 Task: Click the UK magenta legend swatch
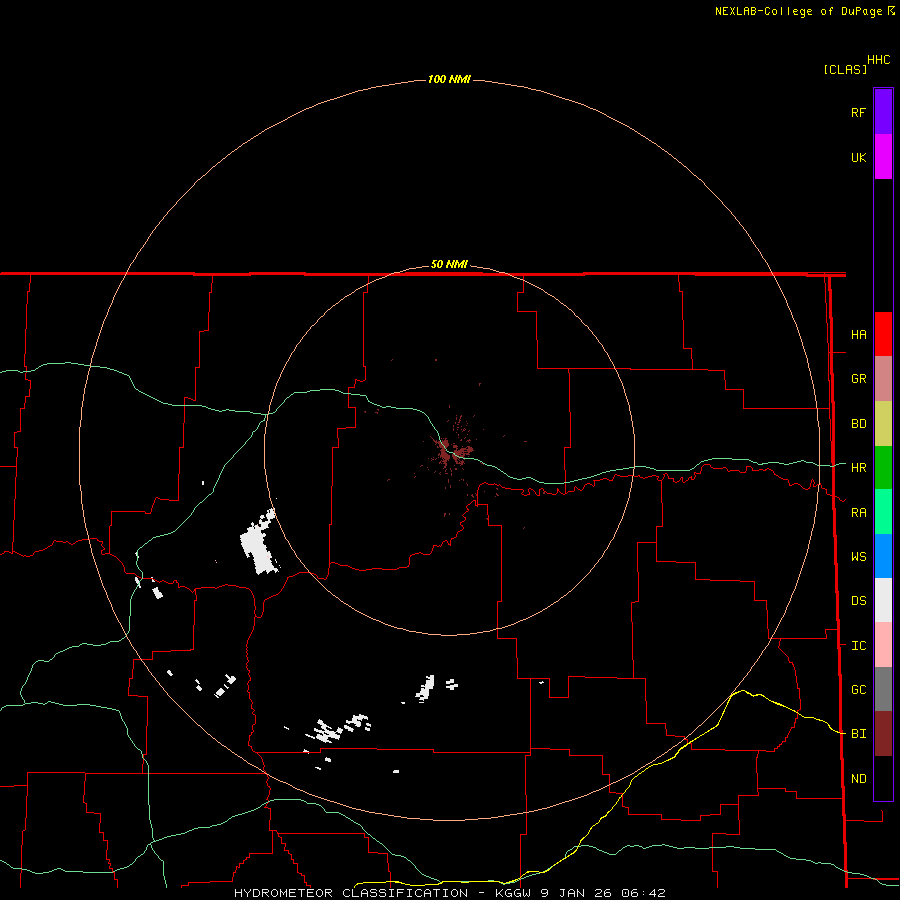883,157
